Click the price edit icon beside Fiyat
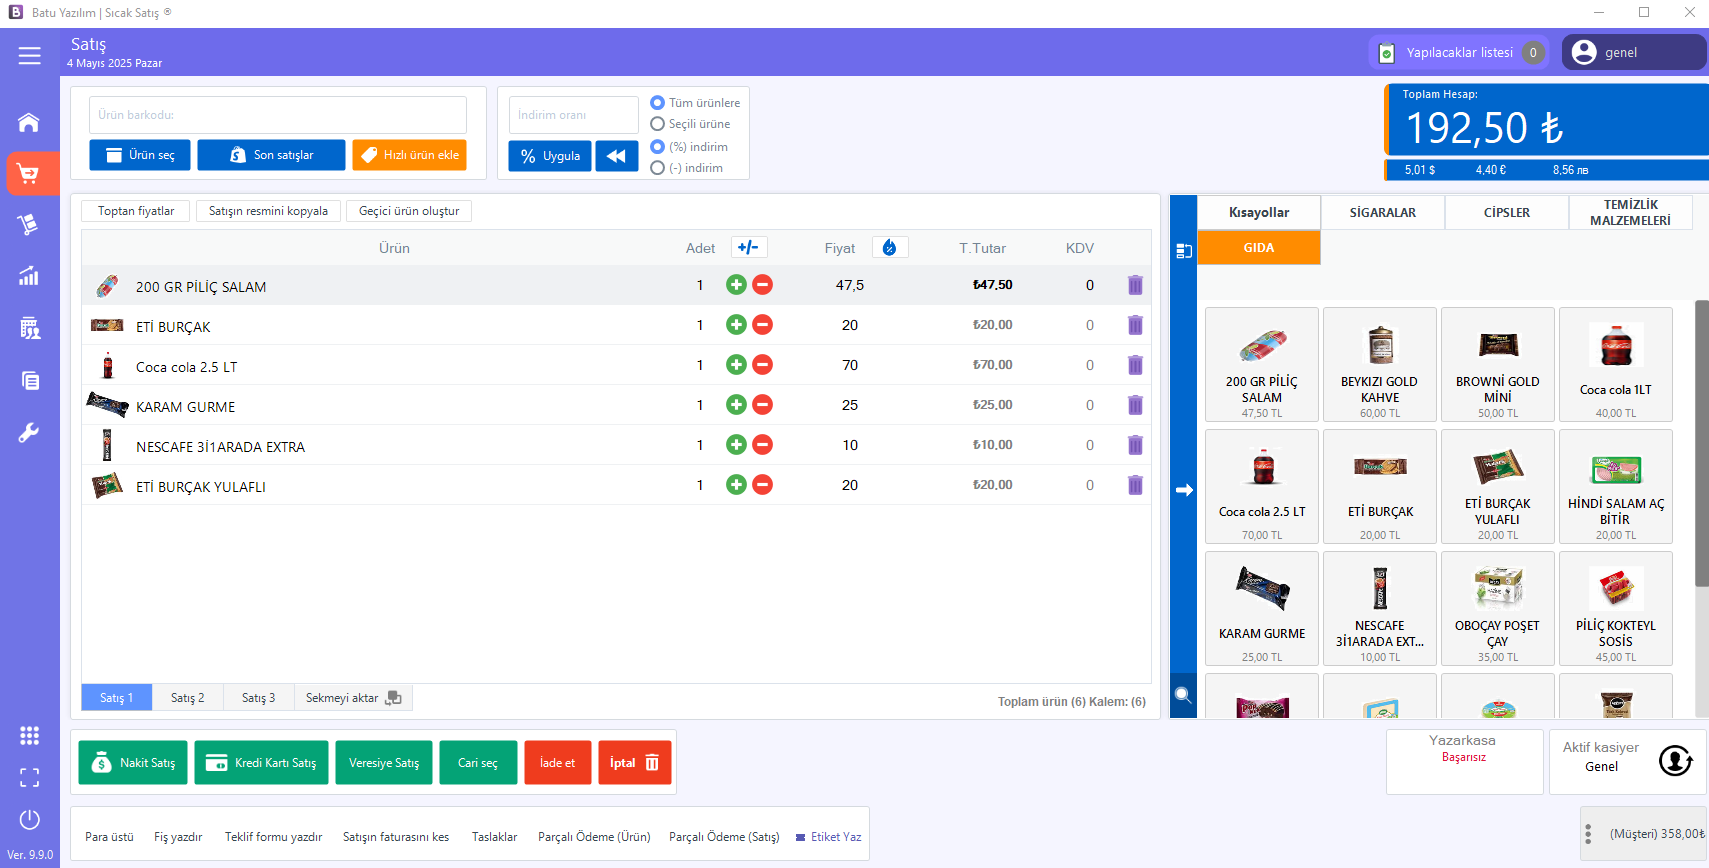This screenshot has height=868, width=1709. click(x=890, y=247)
